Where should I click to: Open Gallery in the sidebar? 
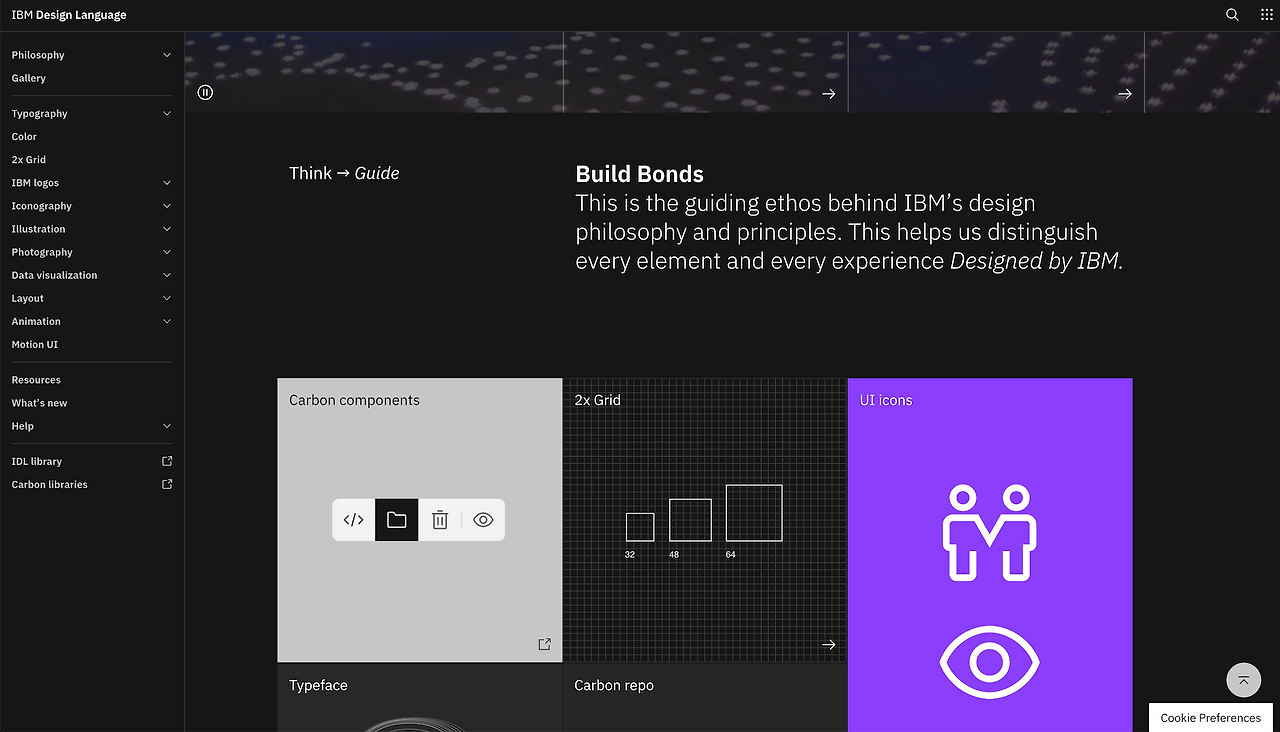(29, 78)
